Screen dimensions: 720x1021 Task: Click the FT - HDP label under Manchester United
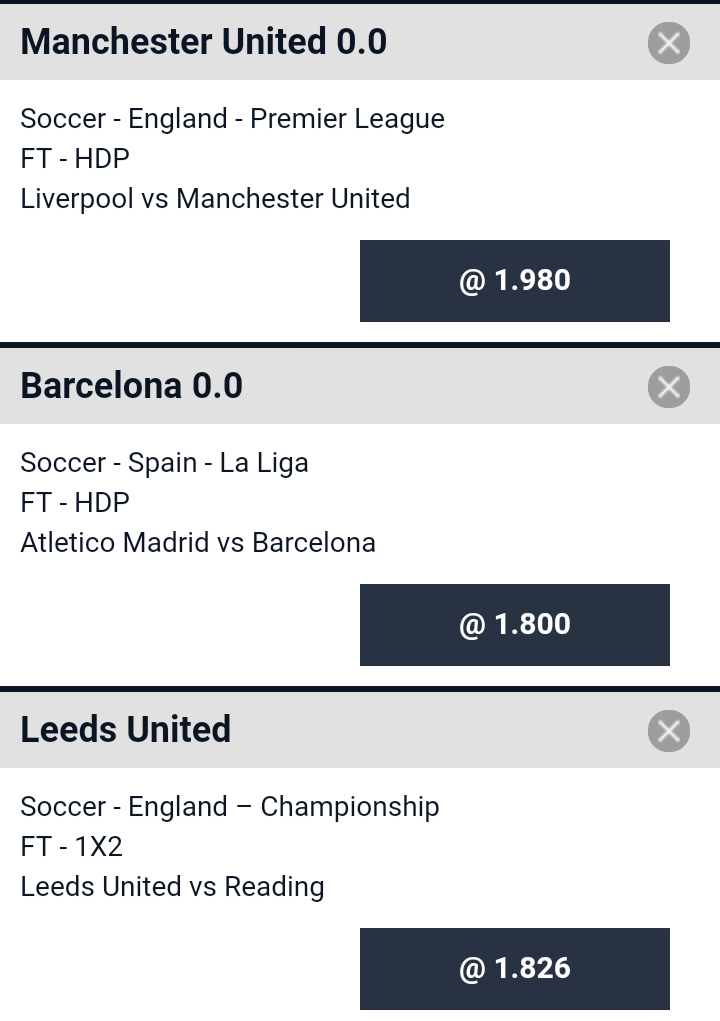pyautogui.click(x=75, y=158)
